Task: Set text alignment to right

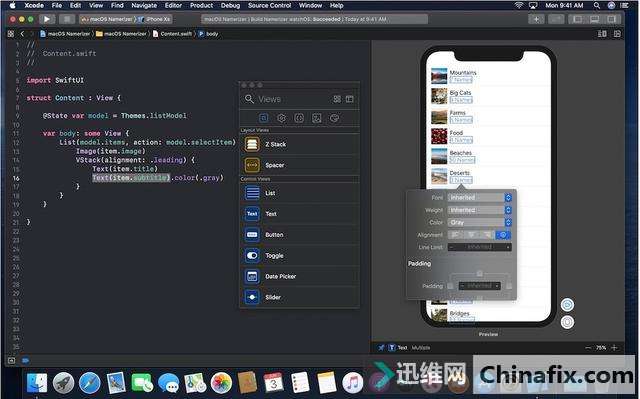Action: tap(487, 235)
